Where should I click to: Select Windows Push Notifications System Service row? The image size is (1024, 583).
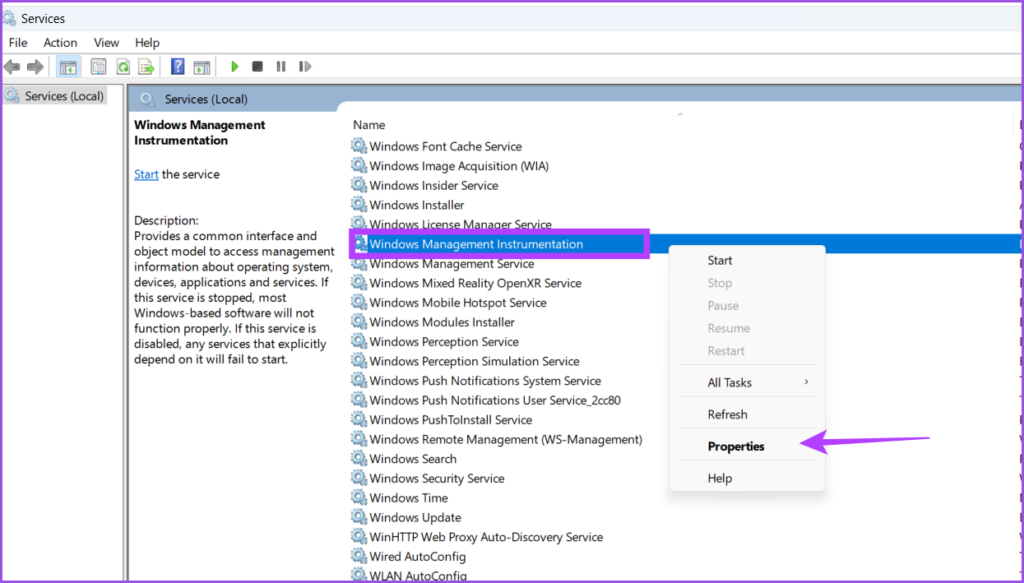[x=485, y=381]
